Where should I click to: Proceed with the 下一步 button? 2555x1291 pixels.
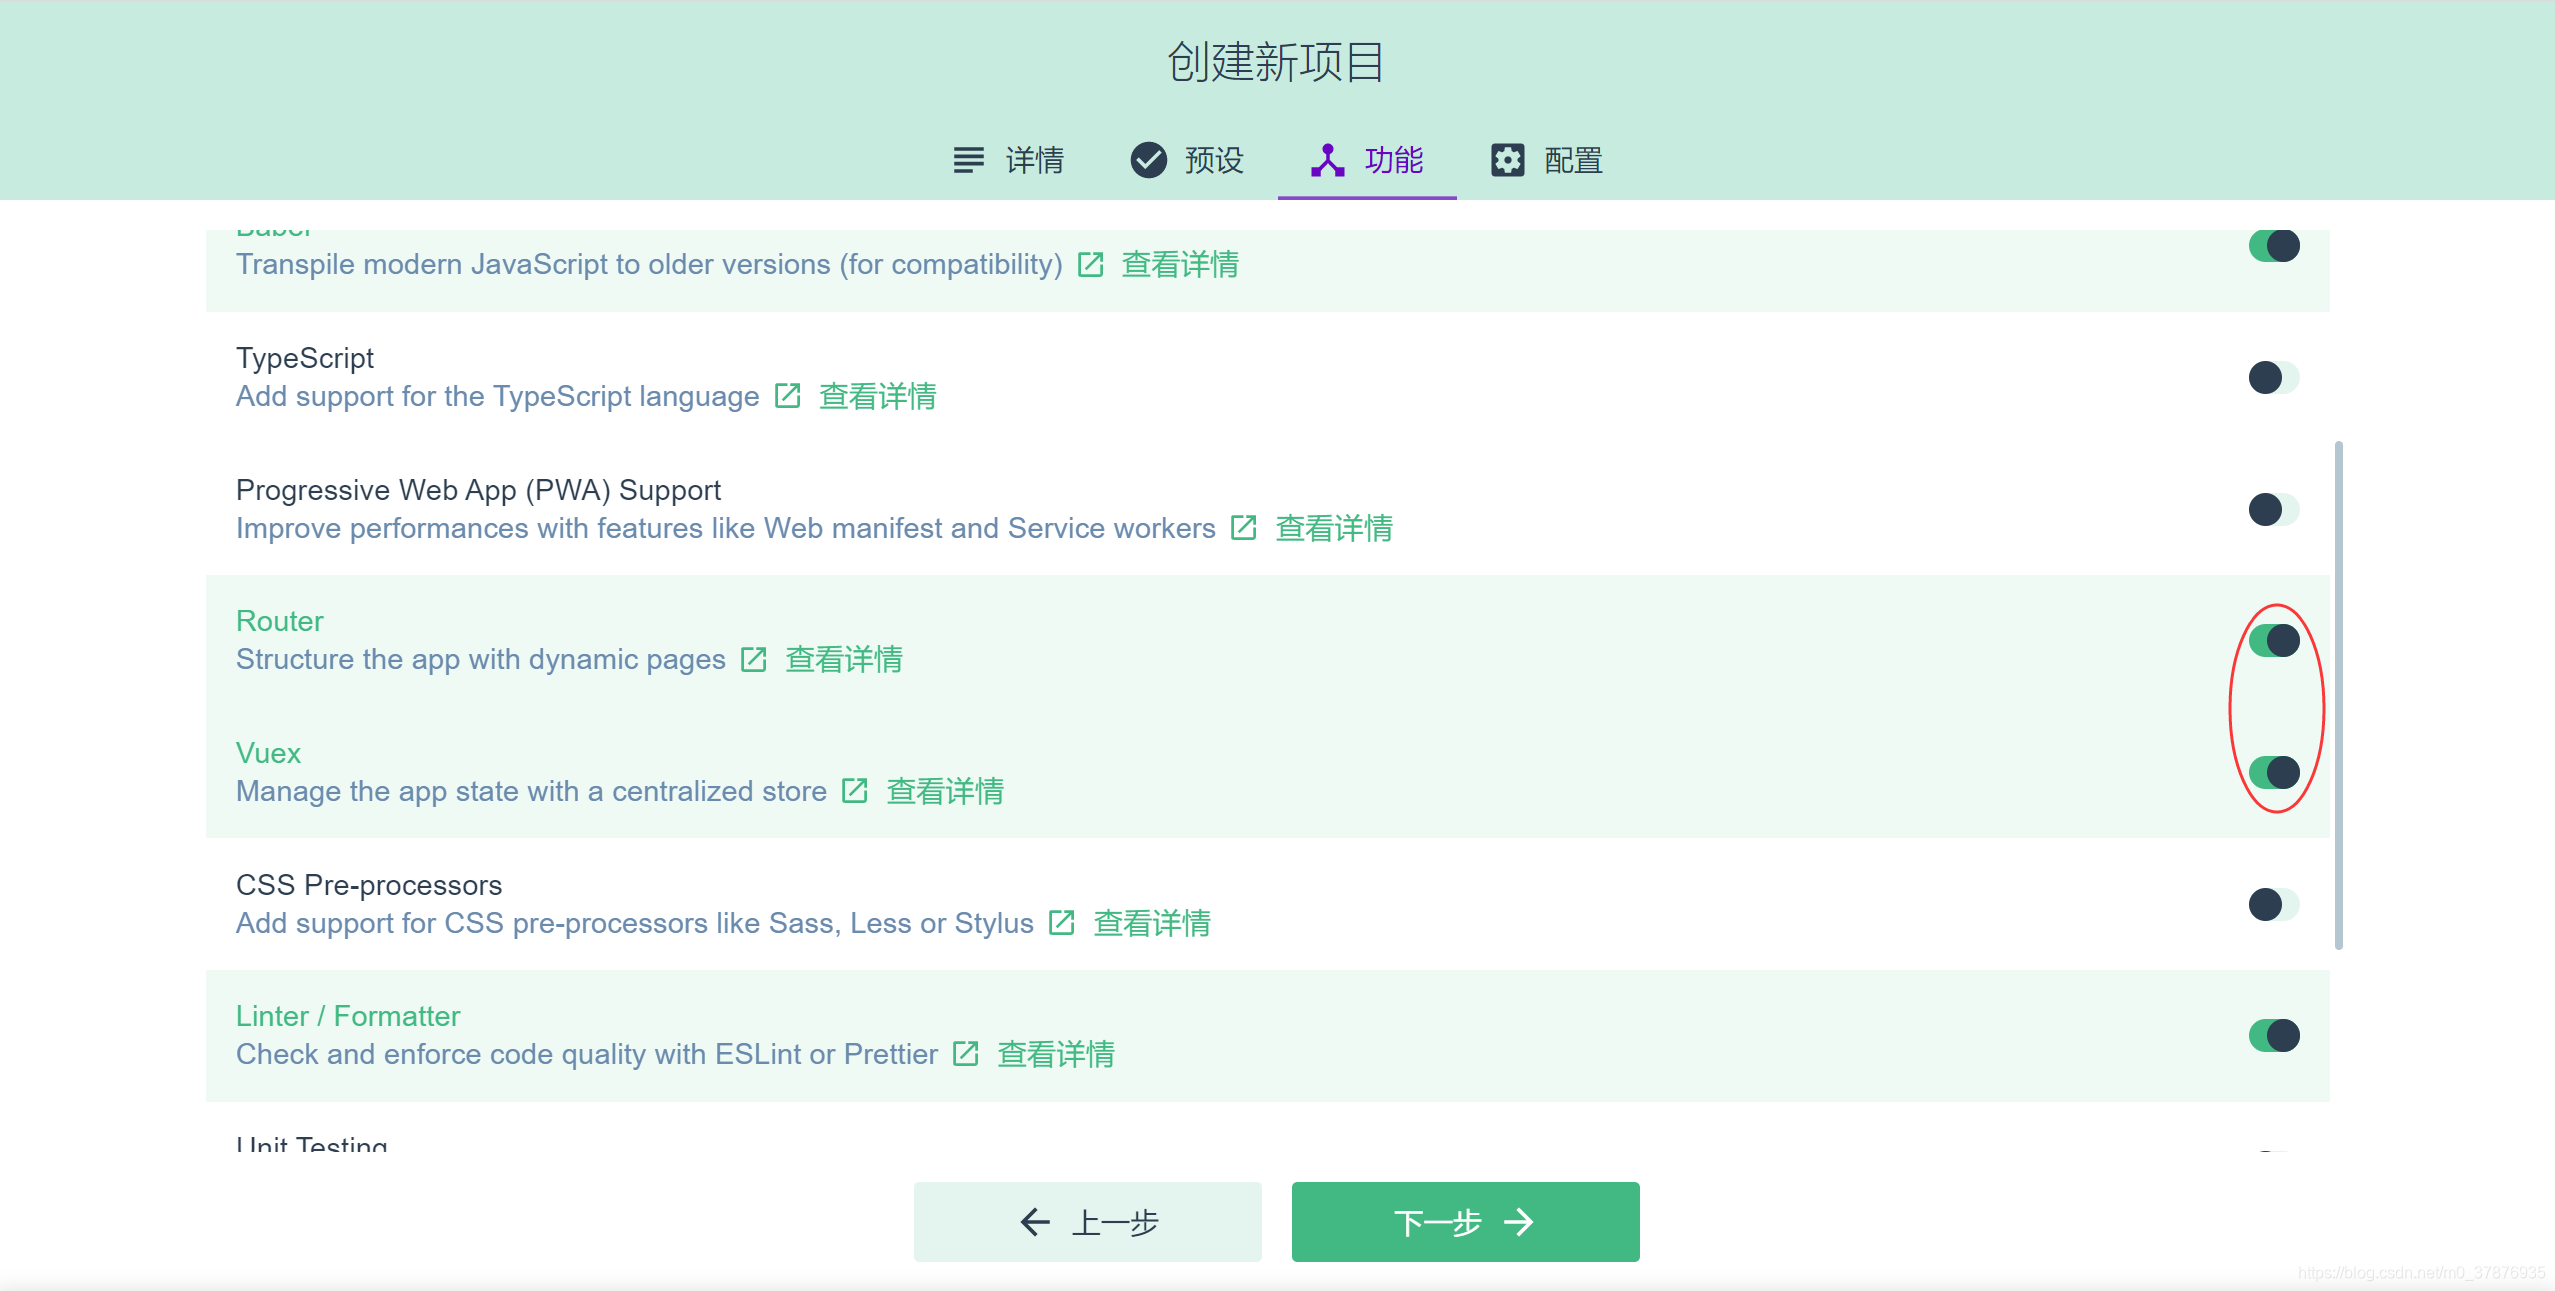click(1465, 1222)
